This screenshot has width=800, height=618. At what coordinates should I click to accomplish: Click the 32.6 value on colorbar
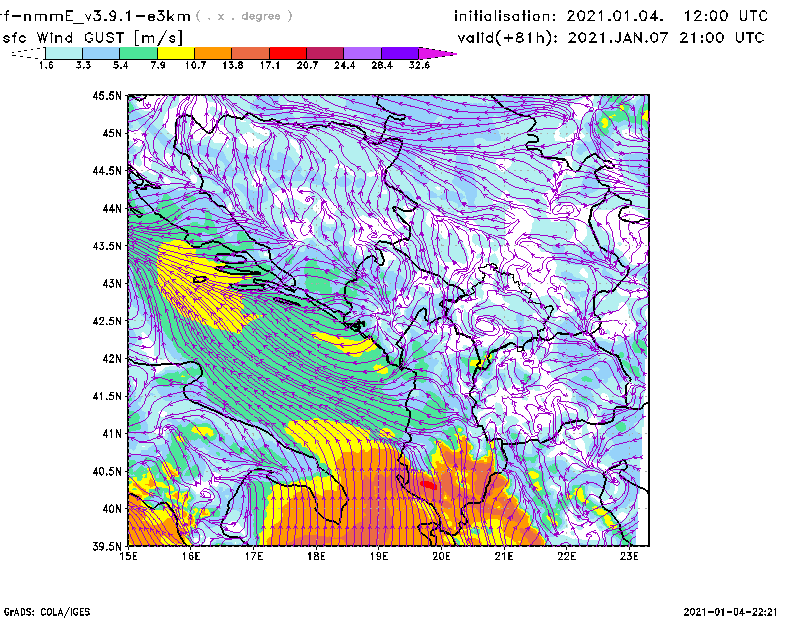(419, 65)
